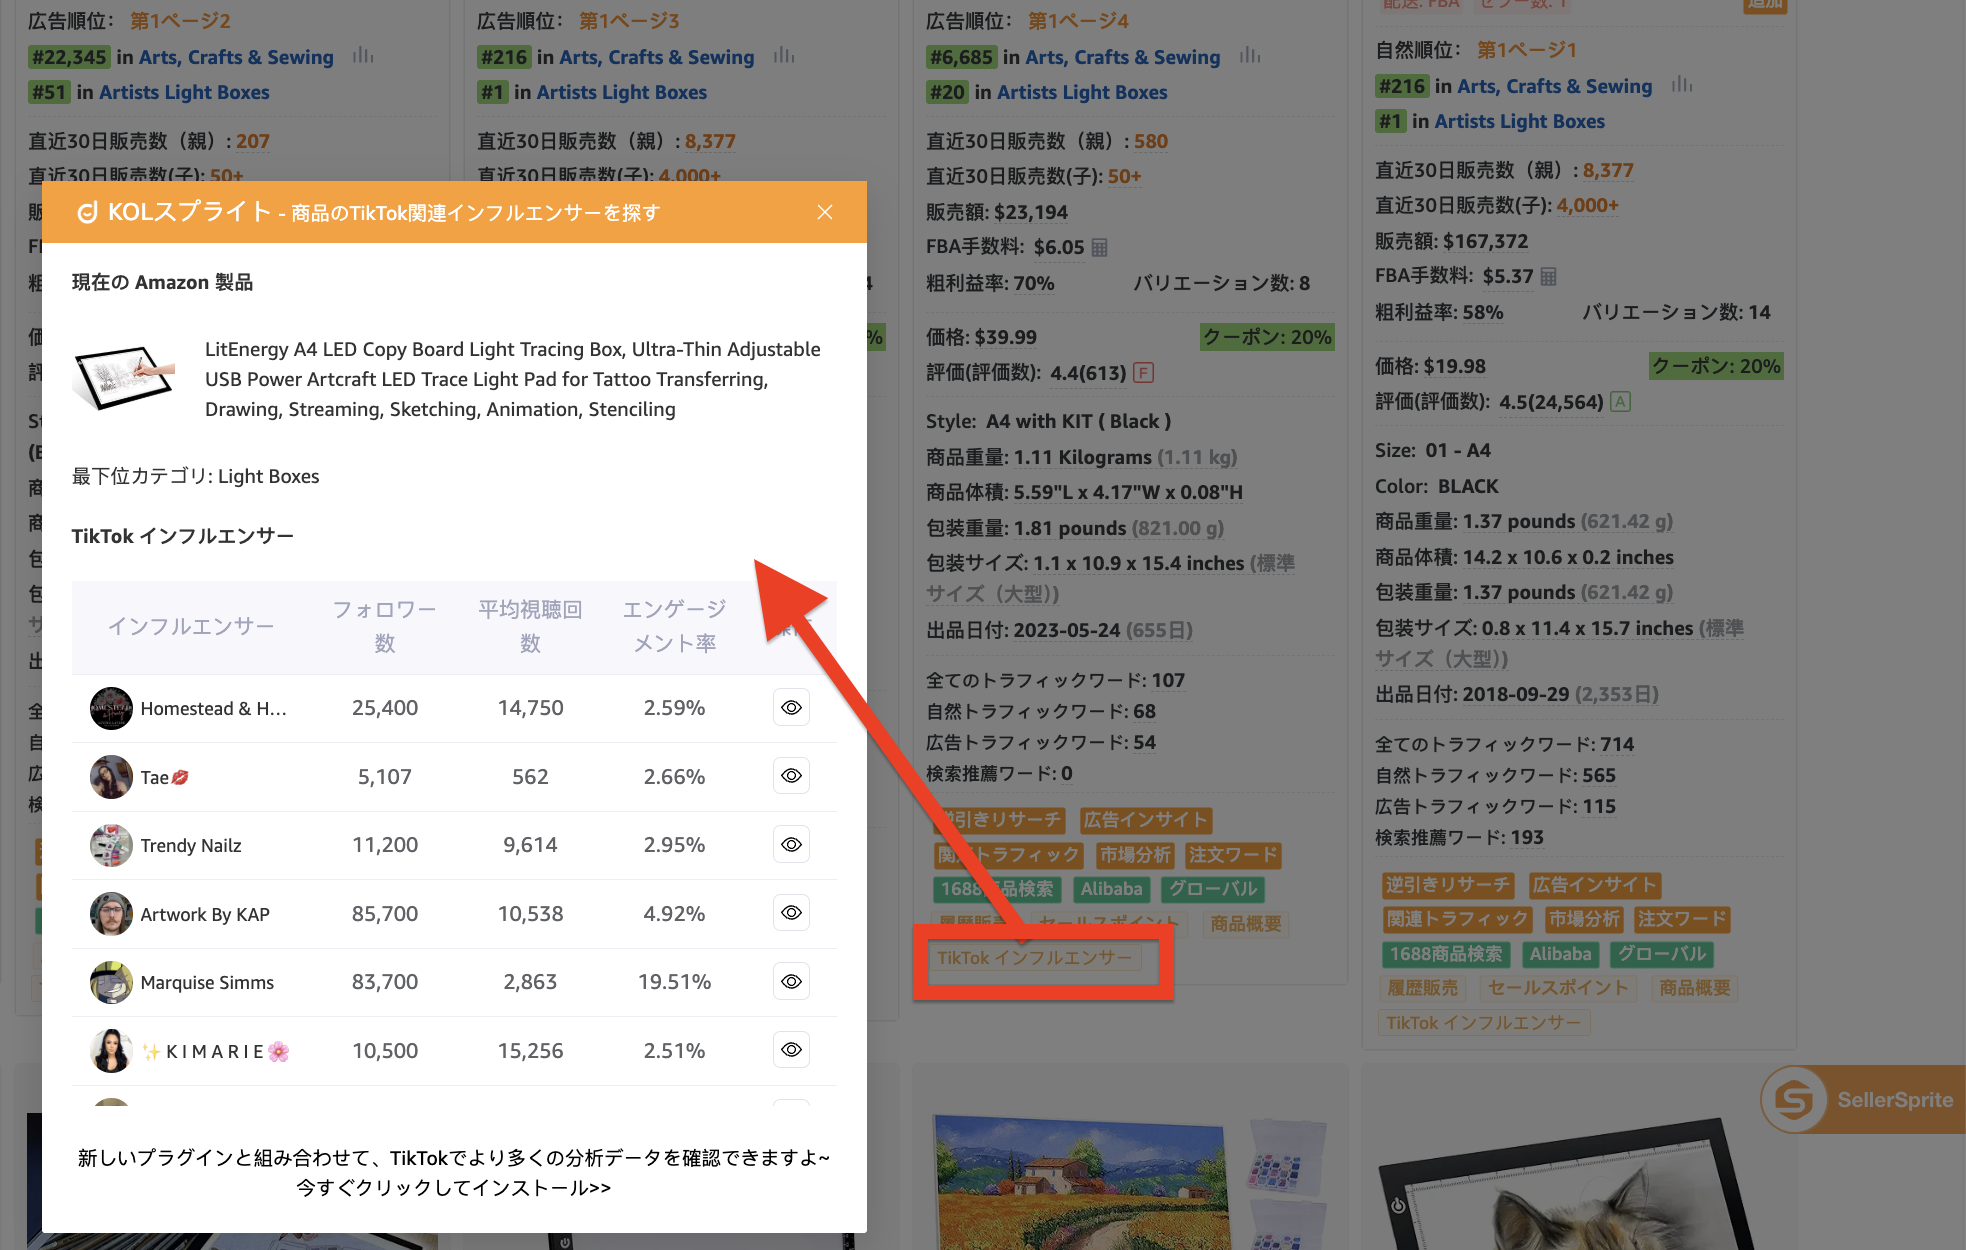
Task: Click Trendy Nailz avatar
Action: pyautogui.click(x=111, y=845)
